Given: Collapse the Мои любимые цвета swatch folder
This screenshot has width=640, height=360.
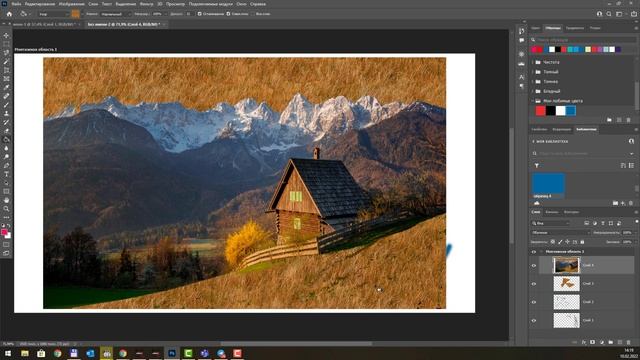Looking at the screenshot, I should pos(533,101).
